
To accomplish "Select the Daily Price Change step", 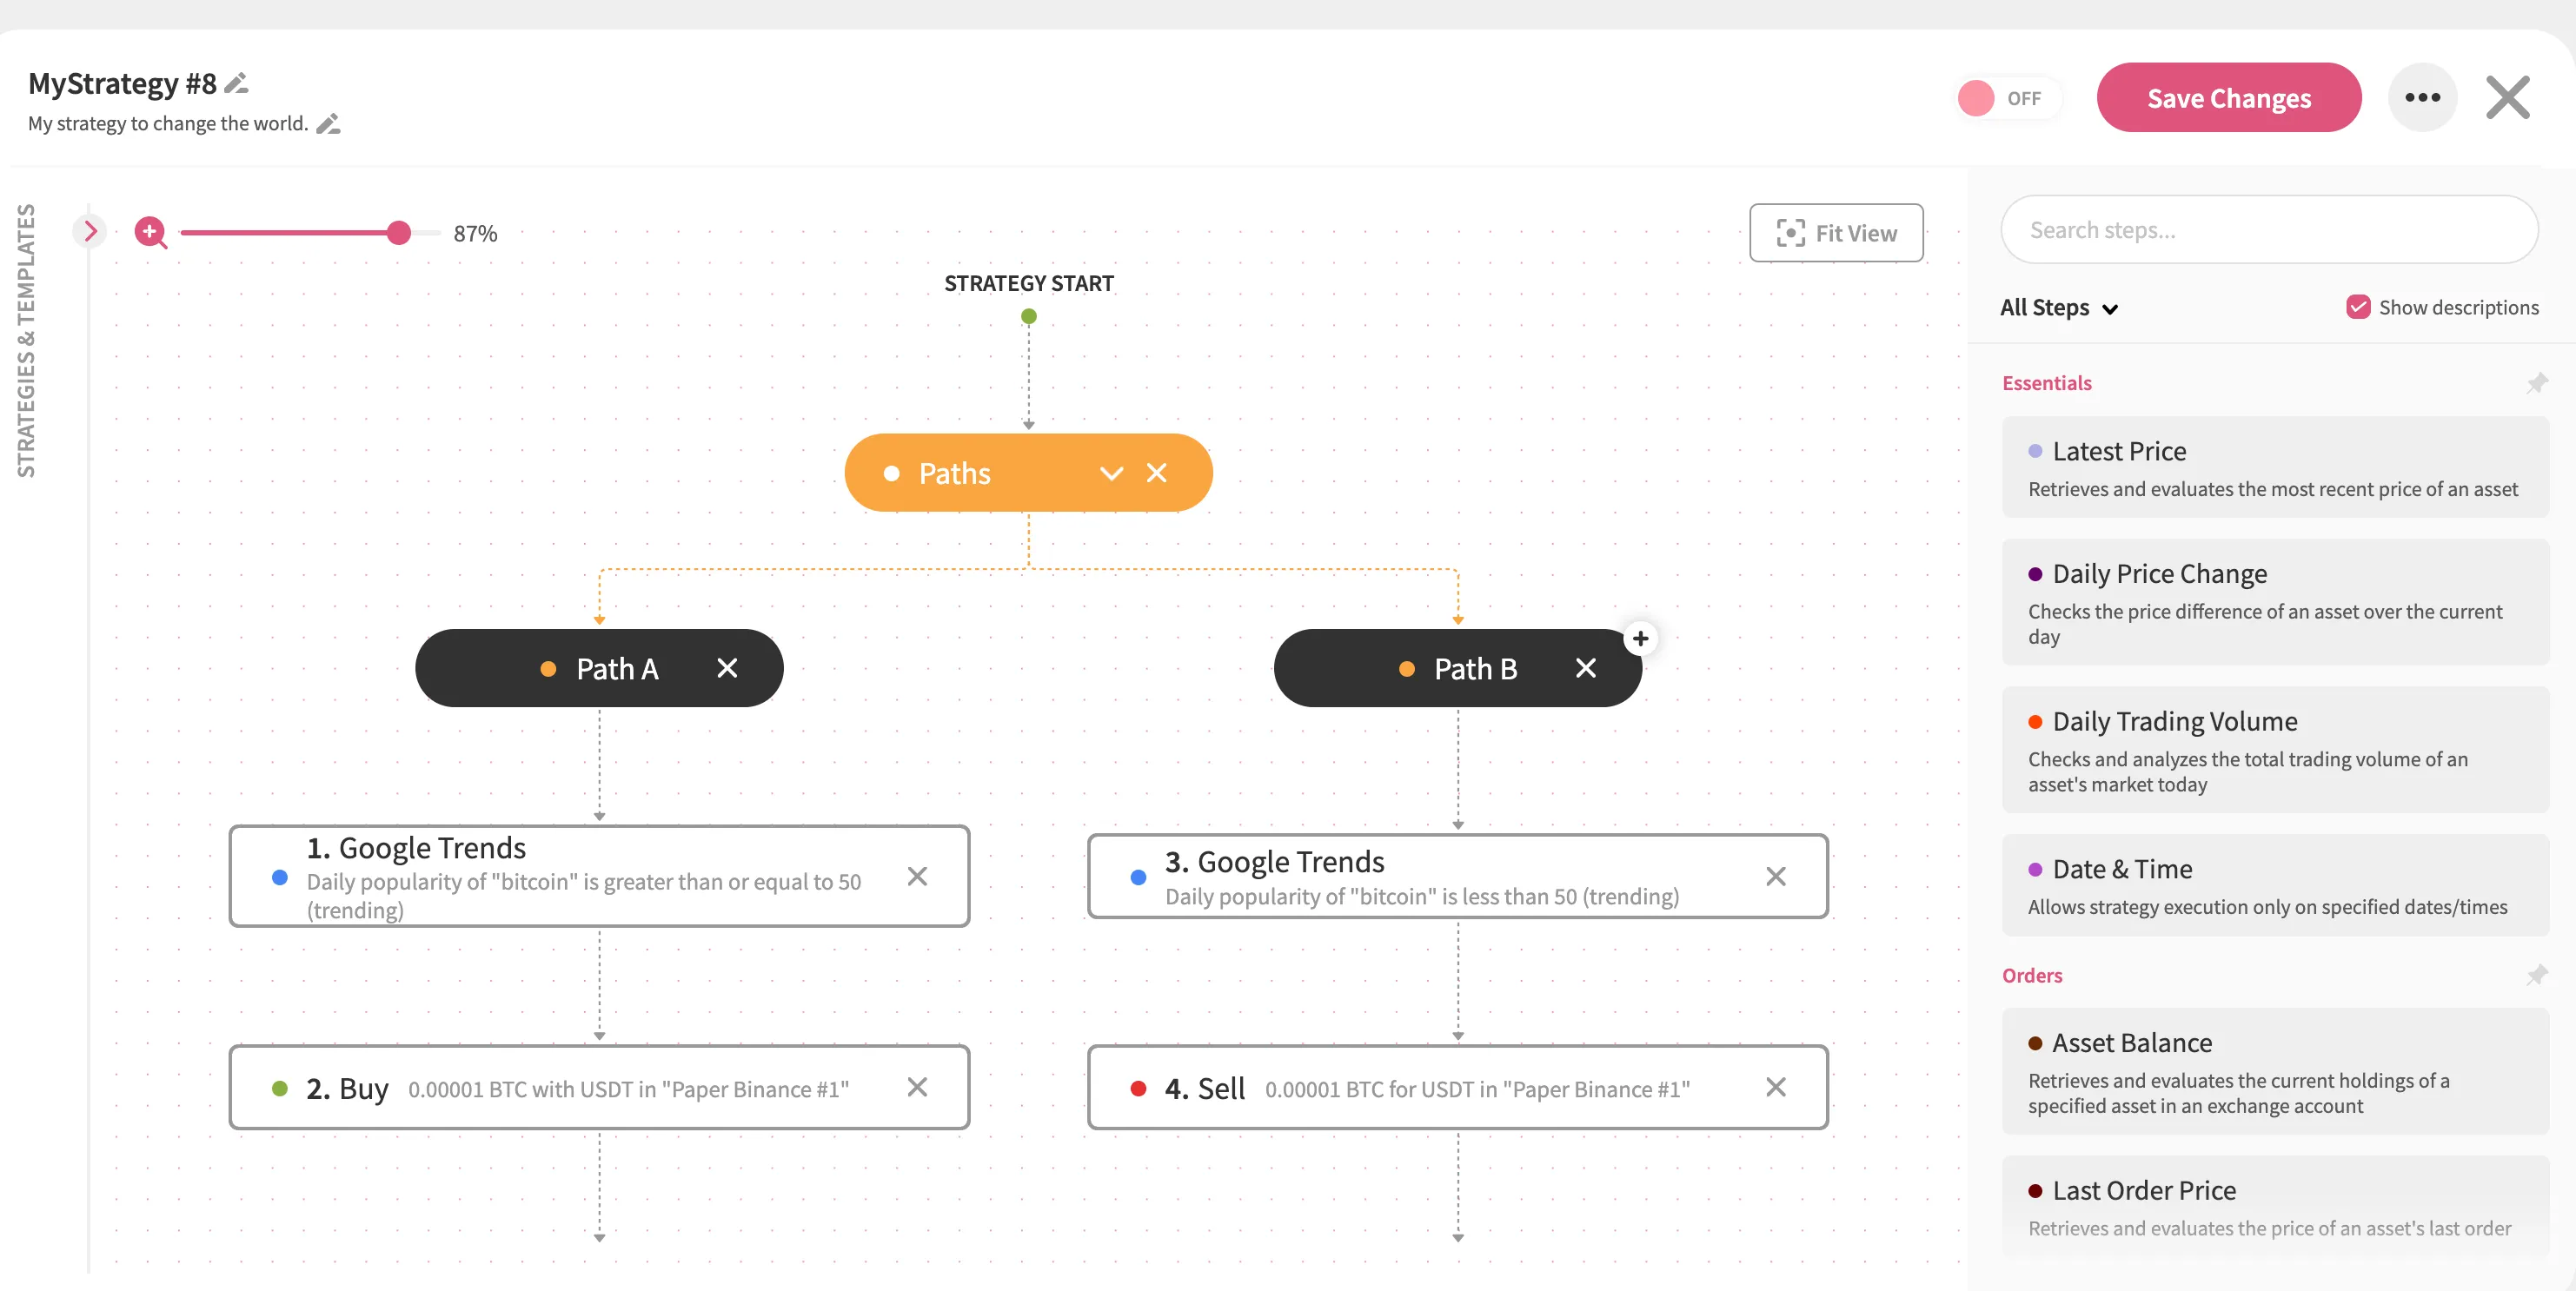I will (2275, 603).
